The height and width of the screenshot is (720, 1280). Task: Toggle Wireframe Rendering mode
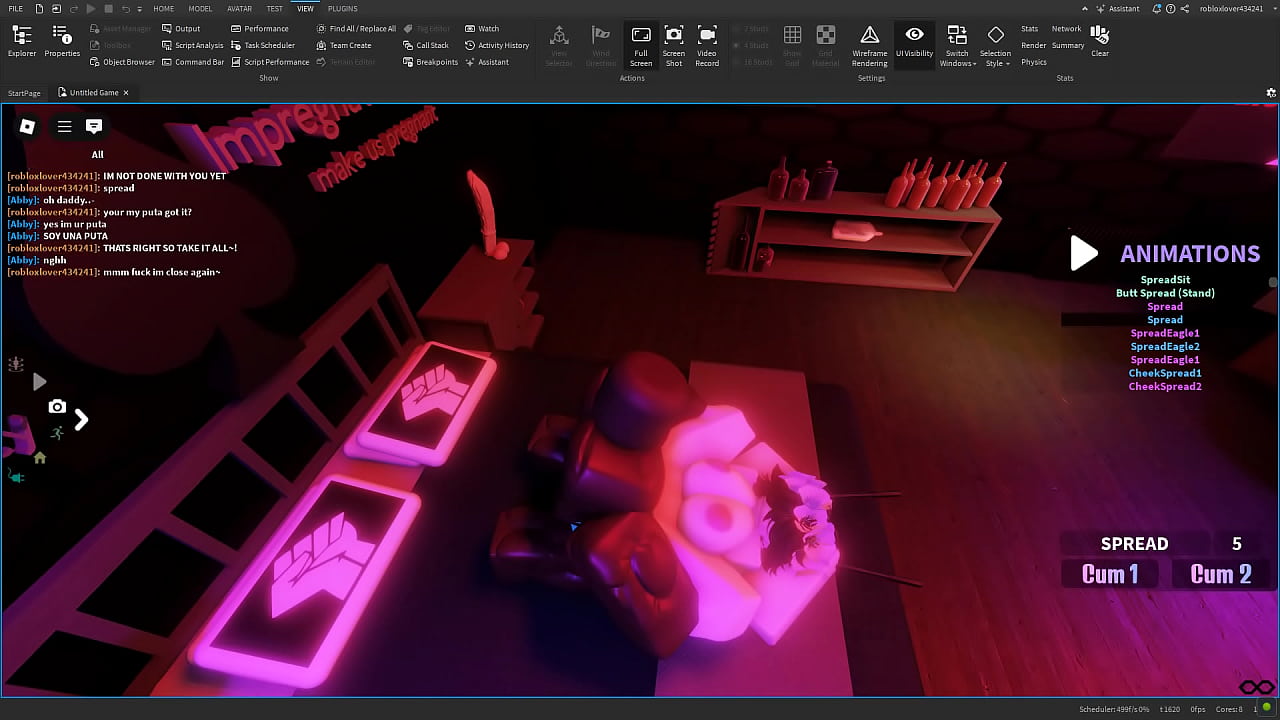point(870,45)
